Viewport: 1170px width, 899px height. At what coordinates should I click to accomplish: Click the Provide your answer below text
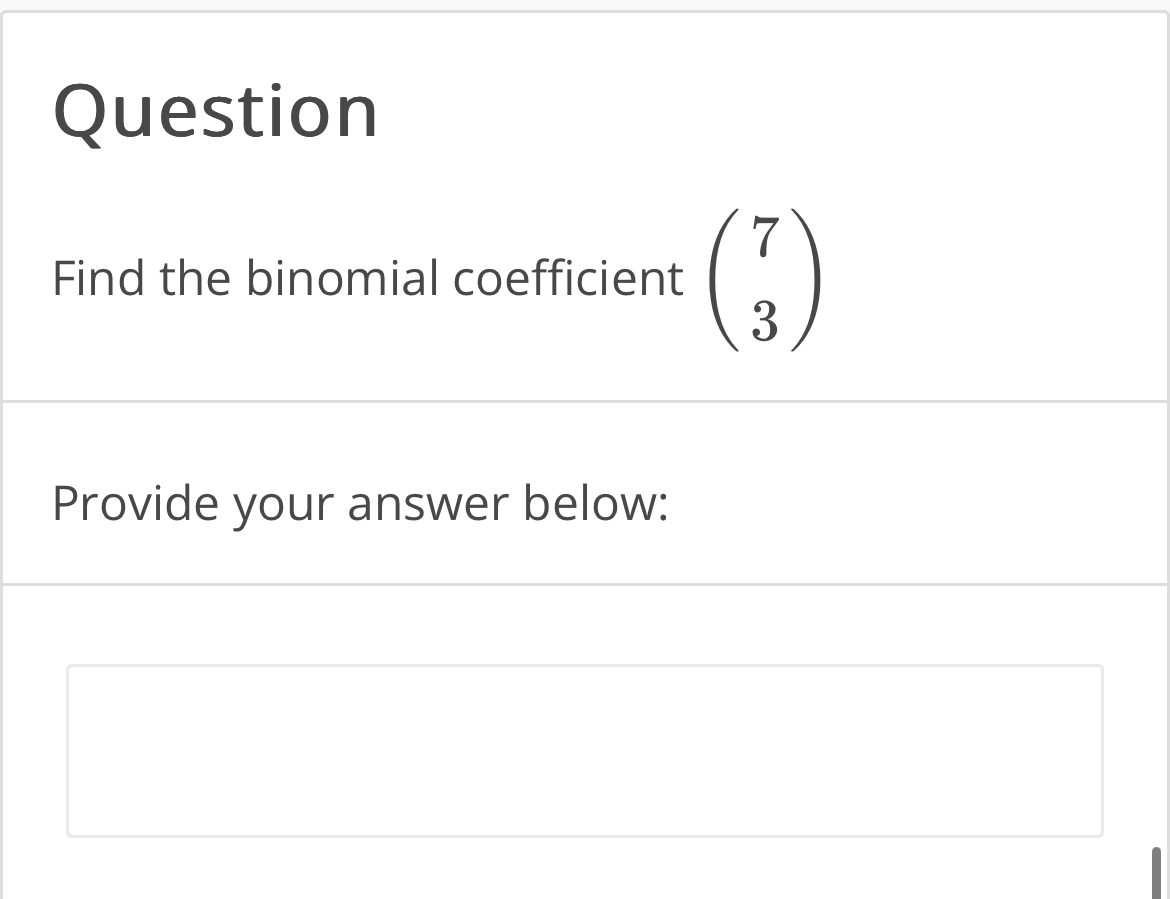pyautogui.click(x=365, y=503)
